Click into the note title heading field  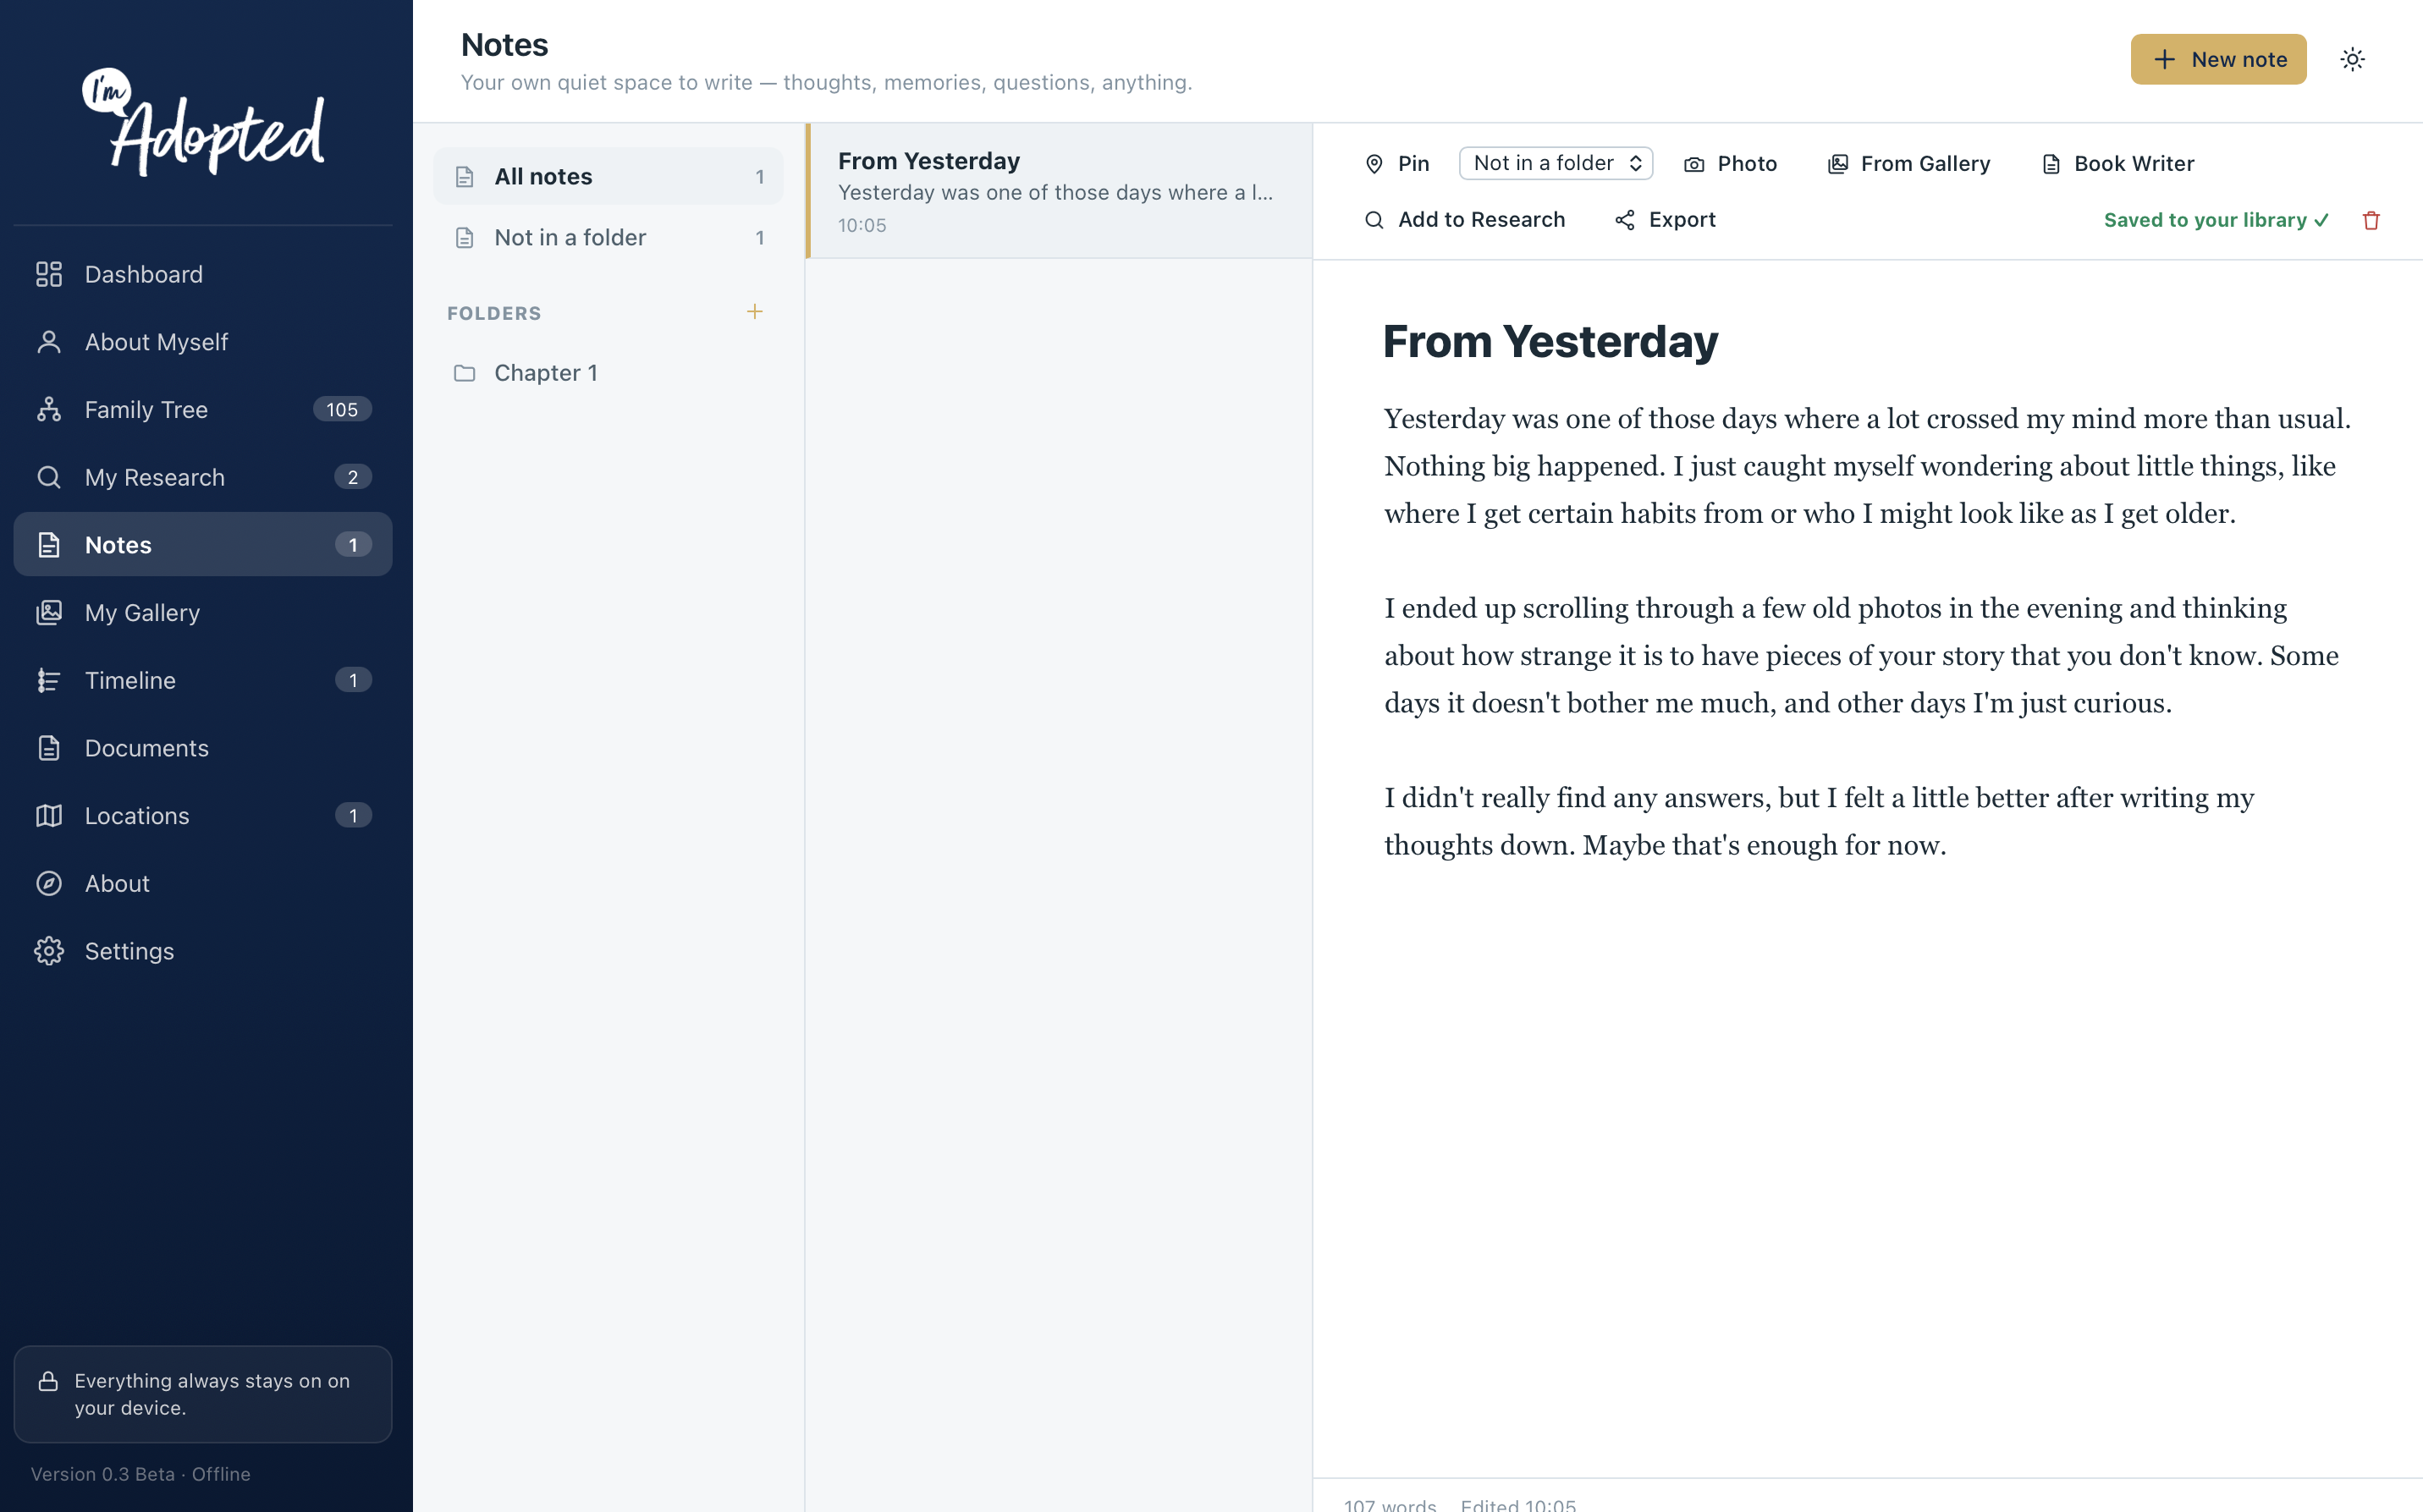1550,341
